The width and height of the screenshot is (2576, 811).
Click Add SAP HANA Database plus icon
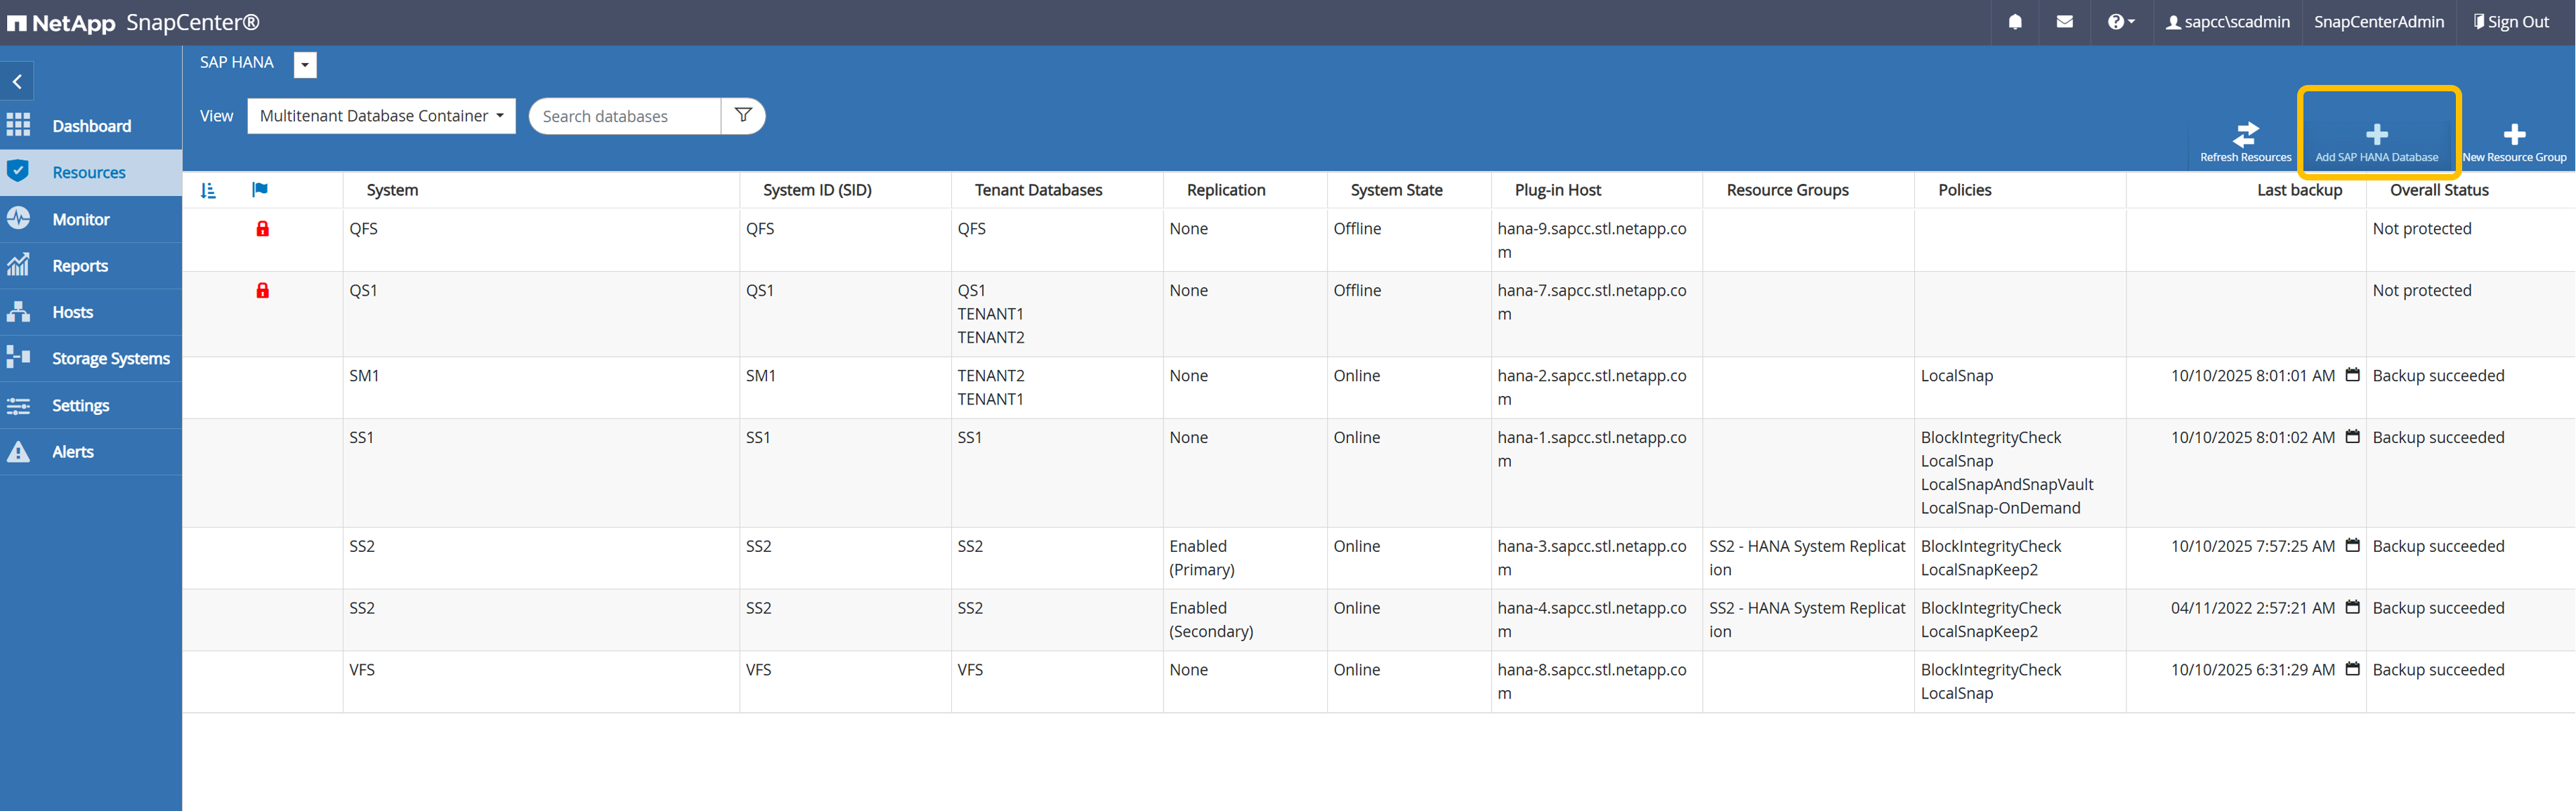[x=2377, y=134]
